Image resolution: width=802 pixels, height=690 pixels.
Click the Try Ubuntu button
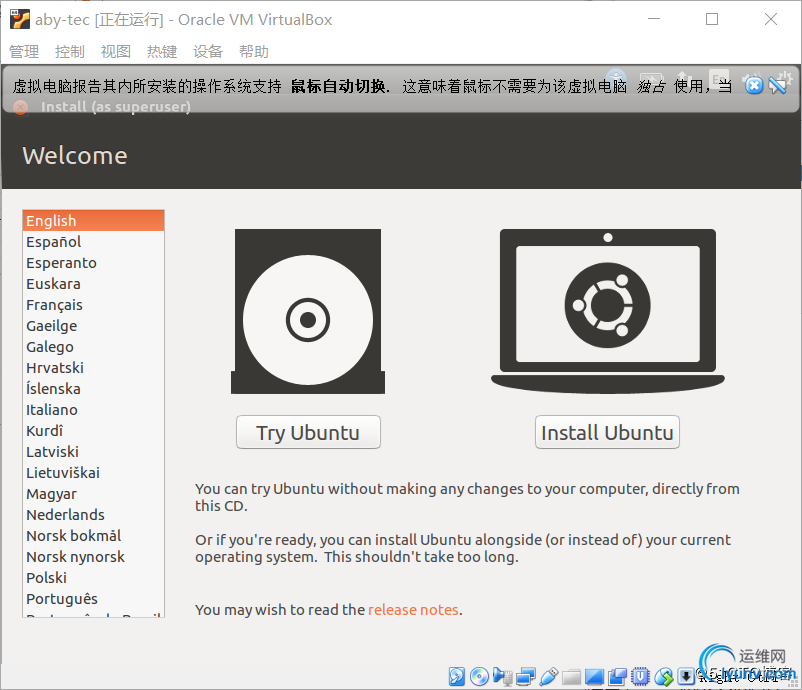coord(308,432)
